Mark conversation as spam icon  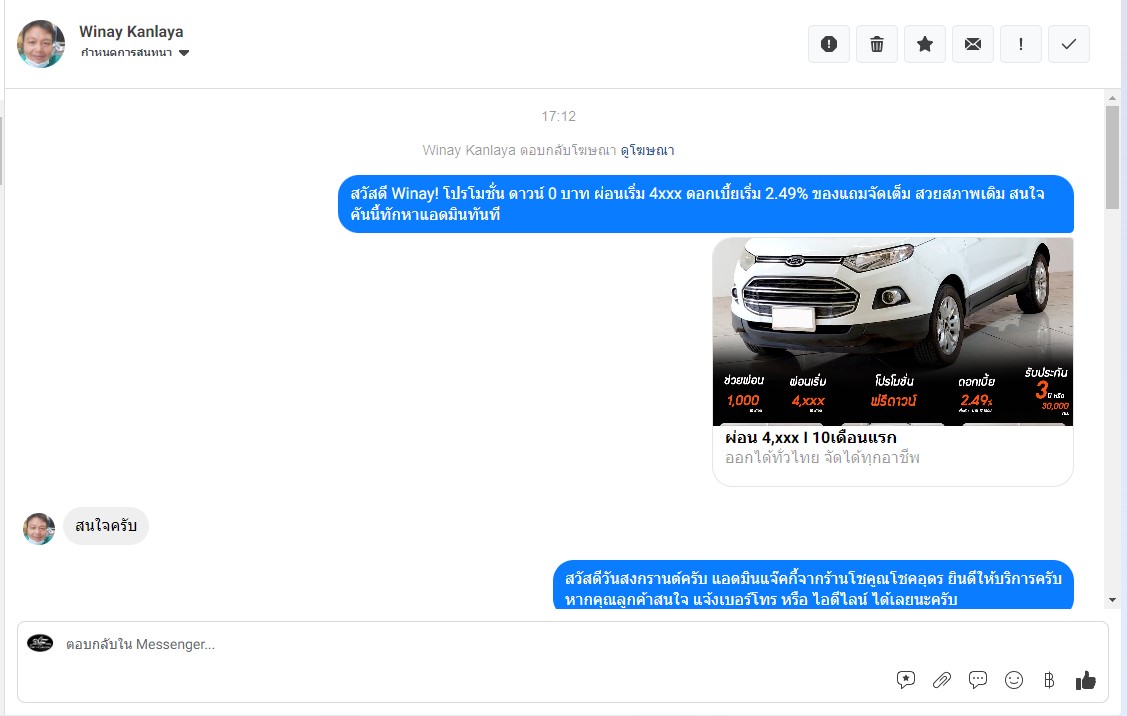point(829,44)
